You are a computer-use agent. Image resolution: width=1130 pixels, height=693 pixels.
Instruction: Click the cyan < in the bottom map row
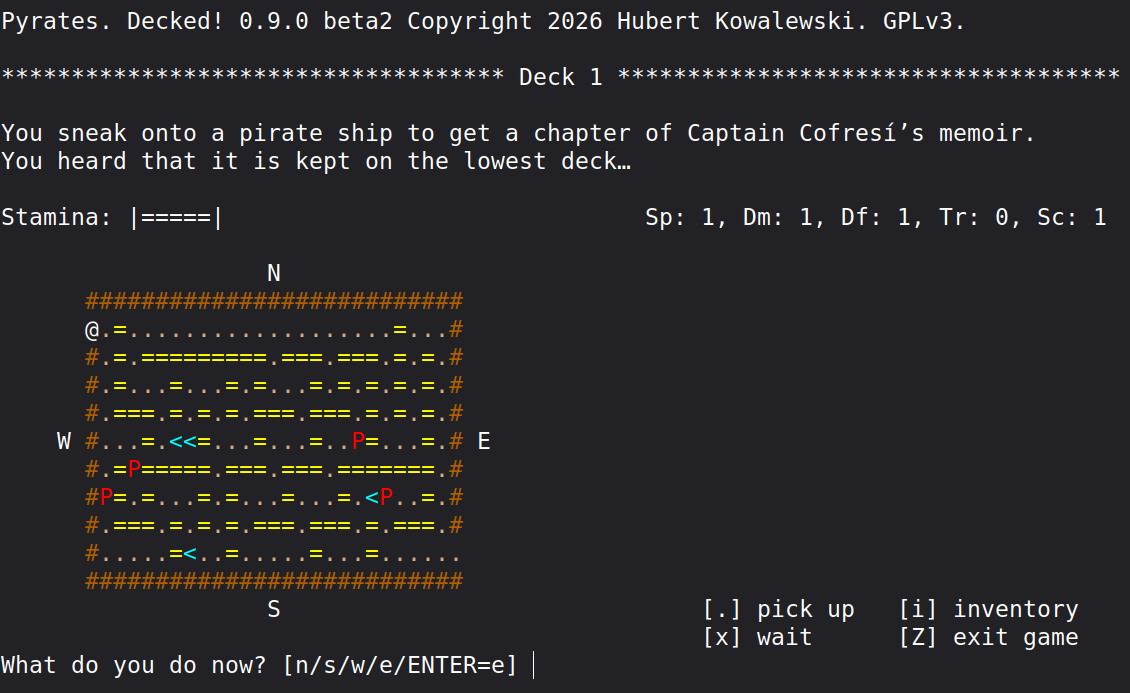click(x=190, y=553)
